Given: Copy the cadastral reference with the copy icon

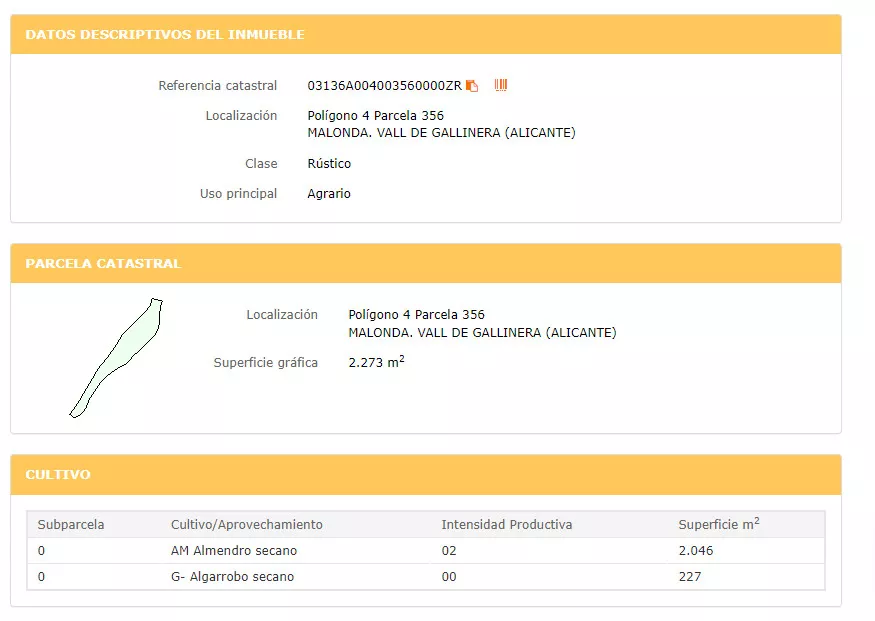Looking at the screenshot, I should (472, 86).
